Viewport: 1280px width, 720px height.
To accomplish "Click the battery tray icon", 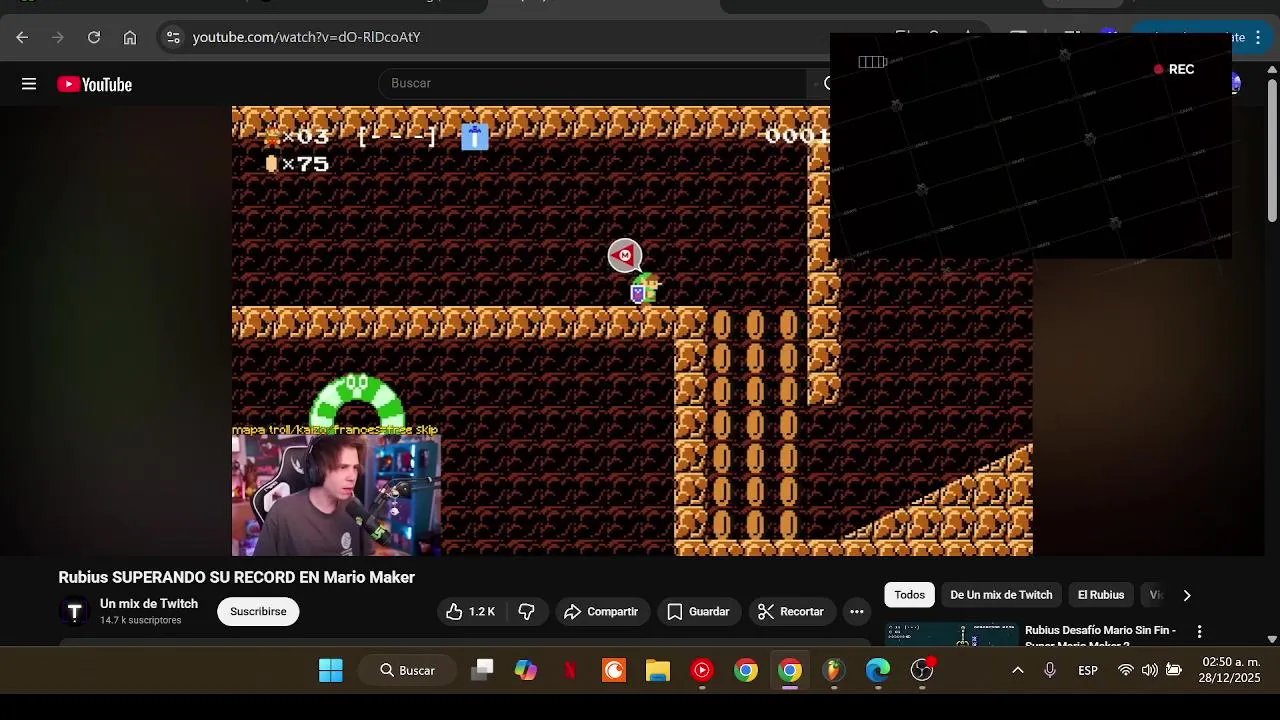I will (x=1174, y=670).
